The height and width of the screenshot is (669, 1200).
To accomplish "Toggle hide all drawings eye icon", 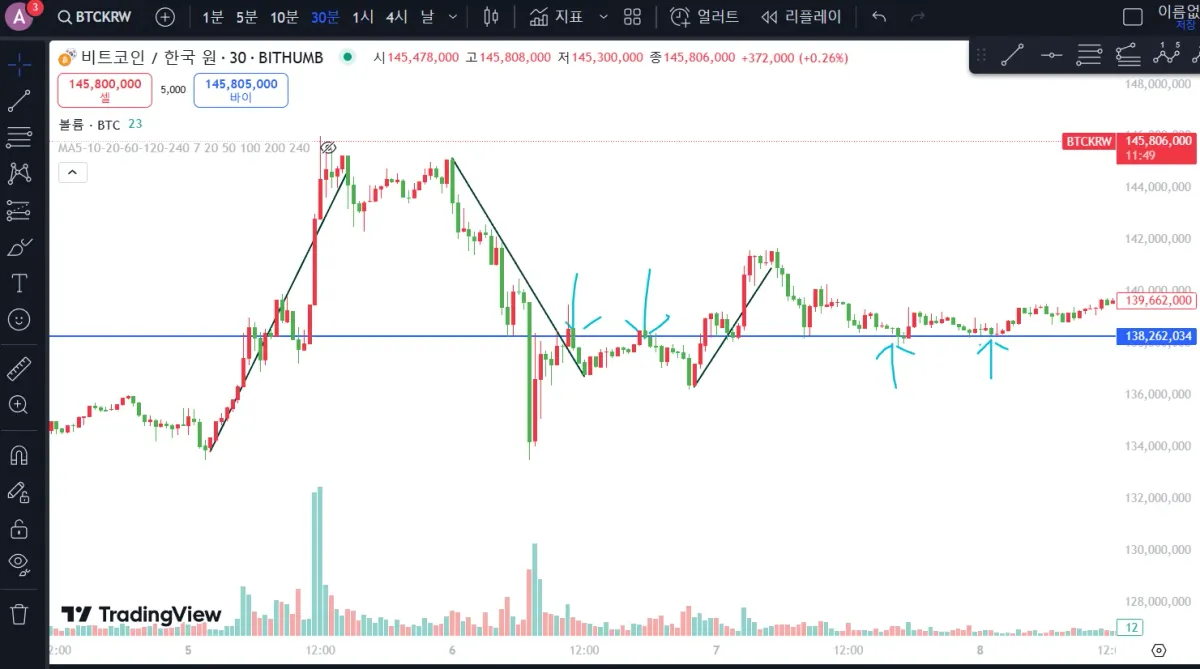I will 19,562.
